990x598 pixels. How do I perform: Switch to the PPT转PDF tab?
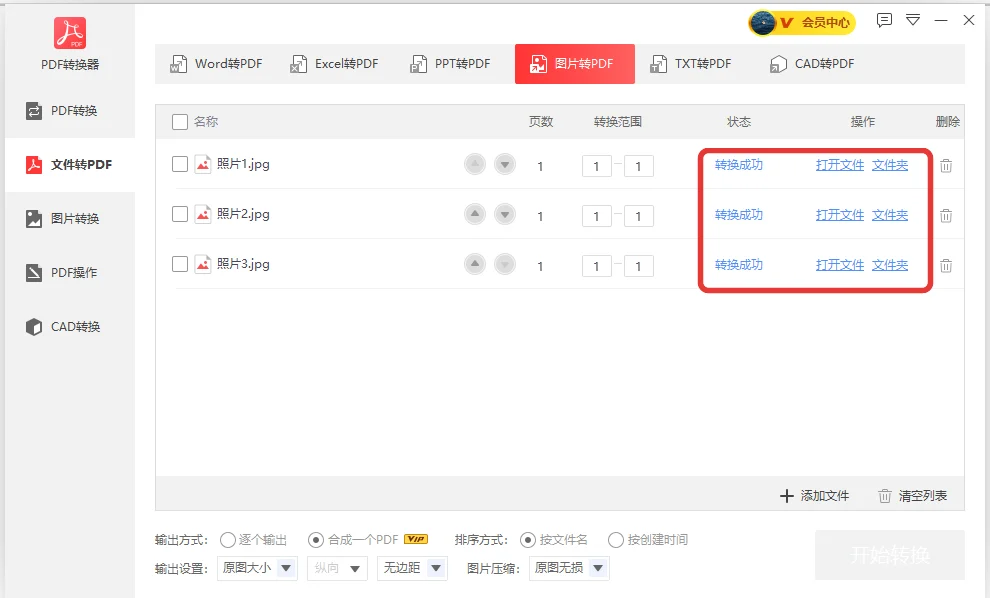click(x=450, y=64)
